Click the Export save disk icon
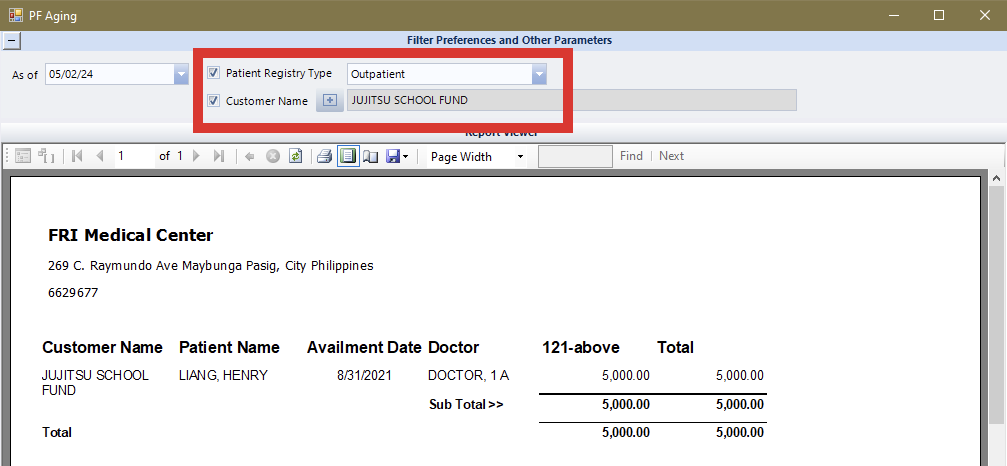Image resolution: width=1007 pixels, height=466 pixels. (x=392, y=157)
